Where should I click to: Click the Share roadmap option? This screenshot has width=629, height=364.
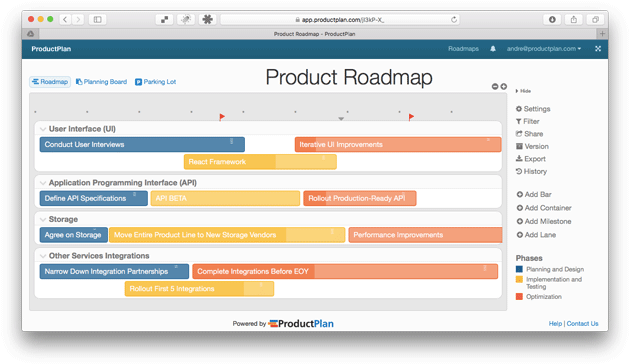coord(529,134)
